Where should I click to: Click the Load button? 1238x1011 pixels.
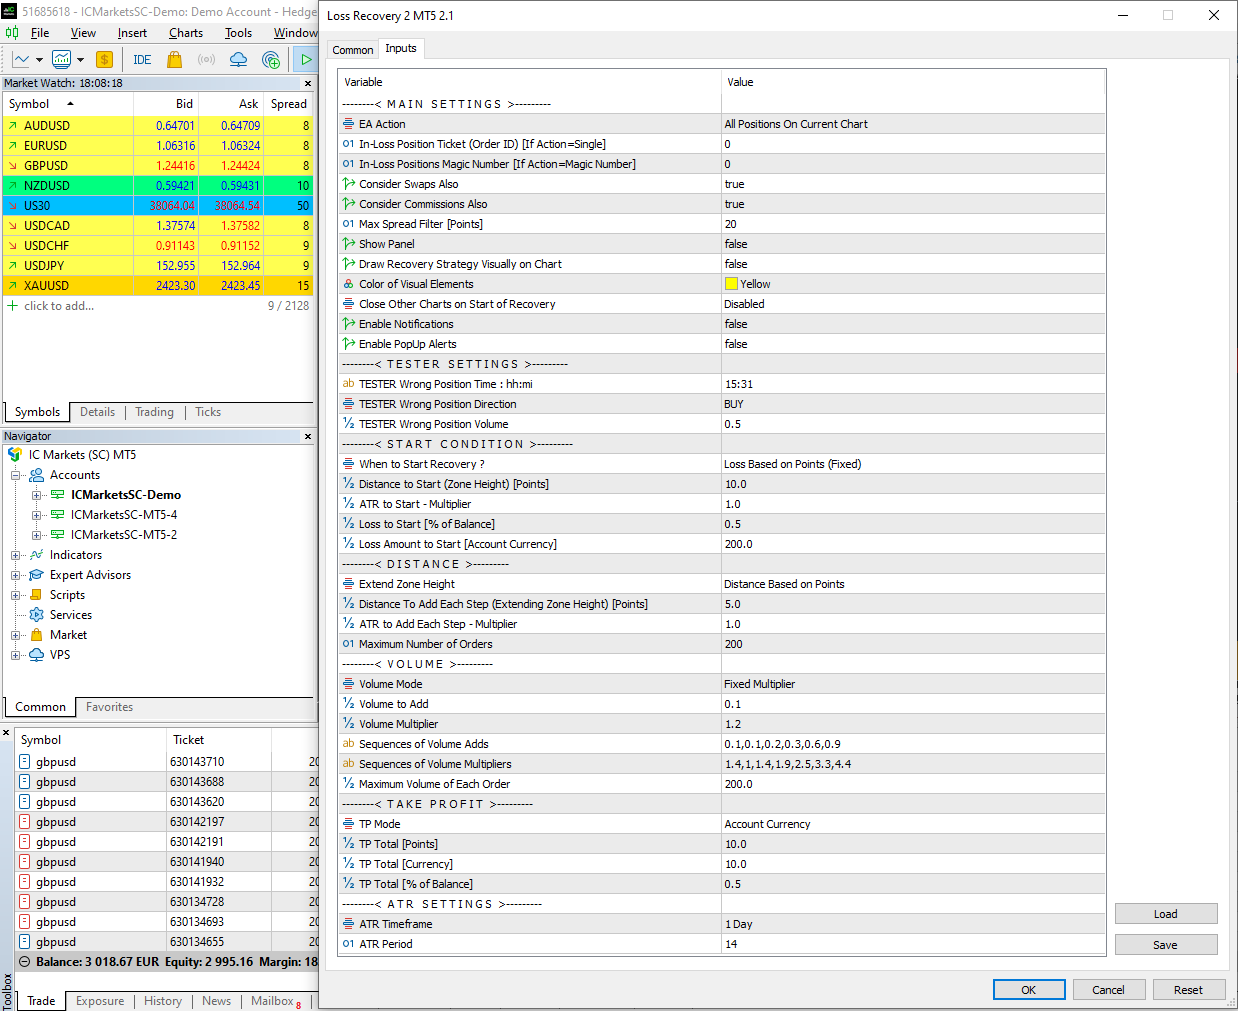point(1166,913)
